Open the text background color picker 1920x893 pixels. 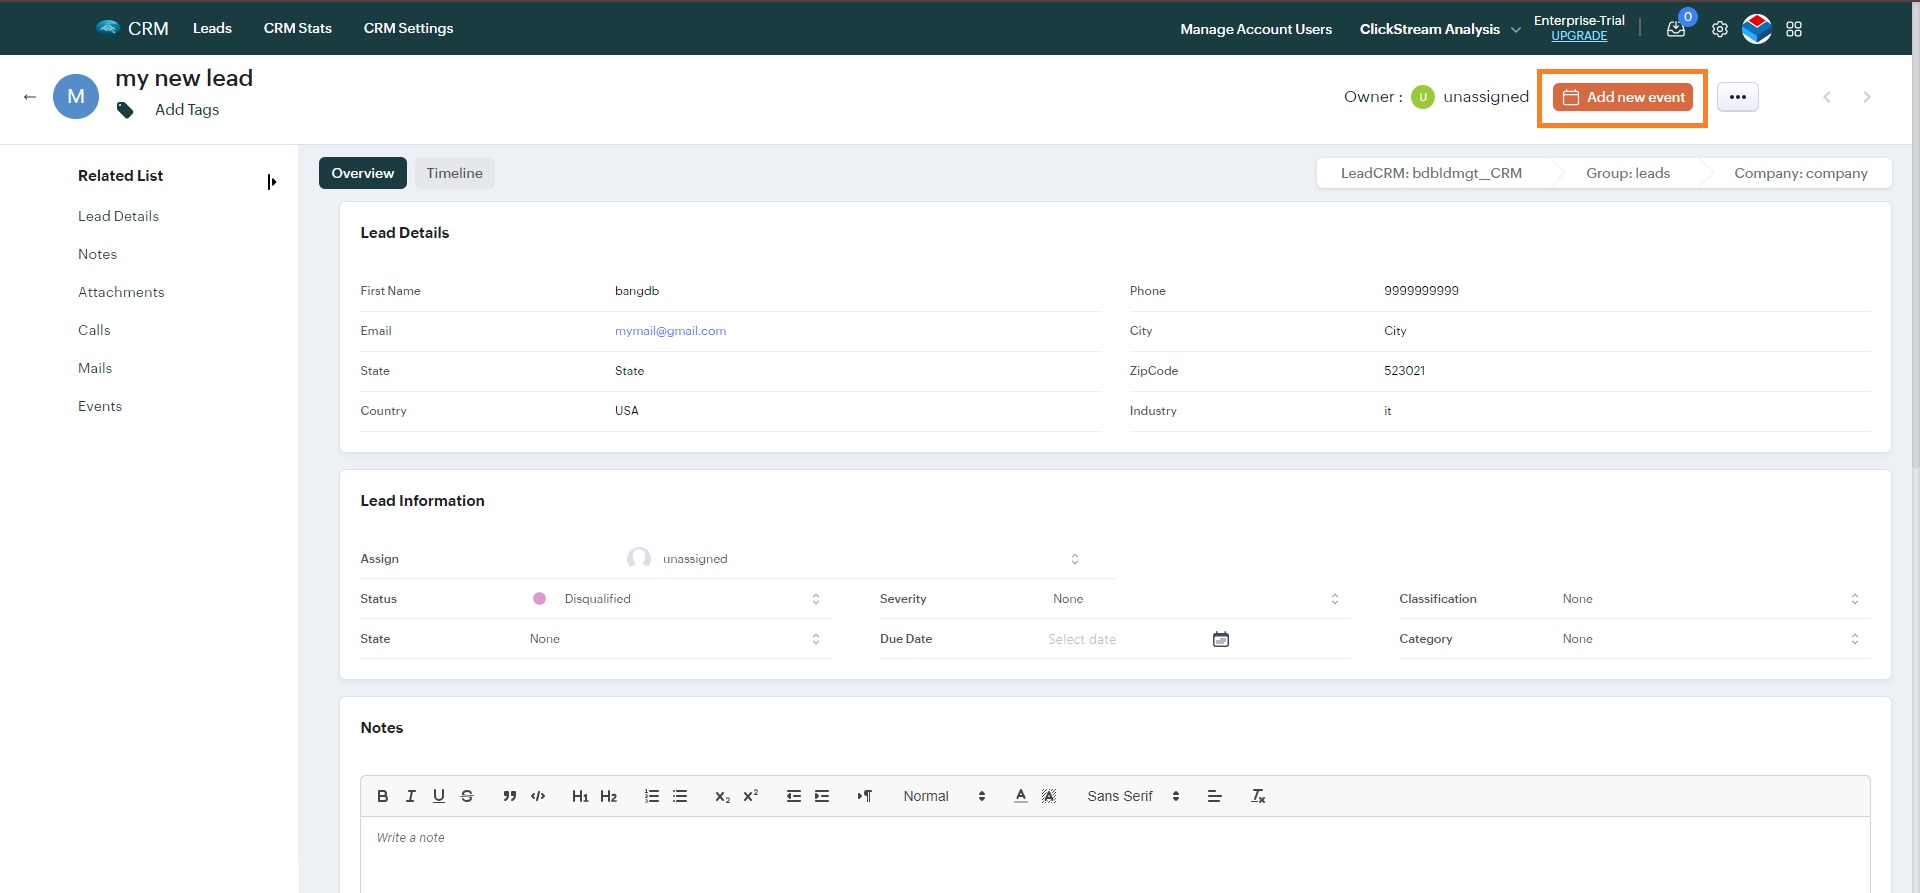pyautogui.click(x=1048, y=796)
